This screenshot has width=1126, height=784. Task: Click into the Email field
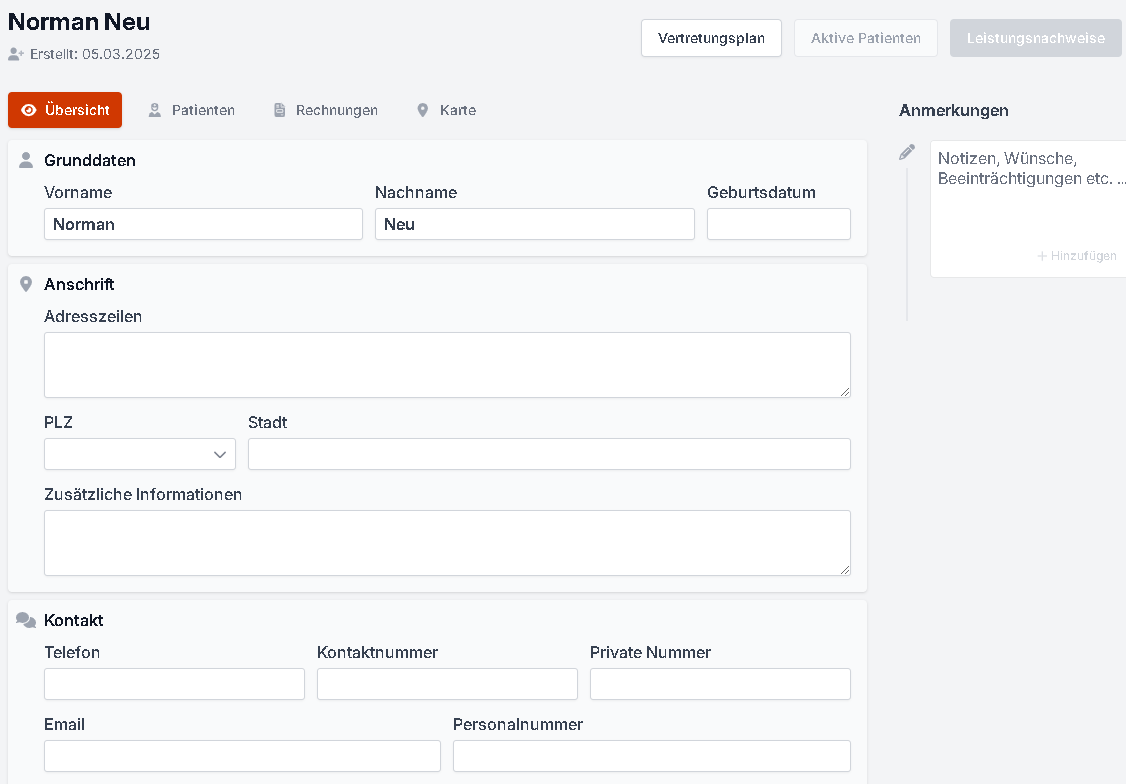coord(242,756)
